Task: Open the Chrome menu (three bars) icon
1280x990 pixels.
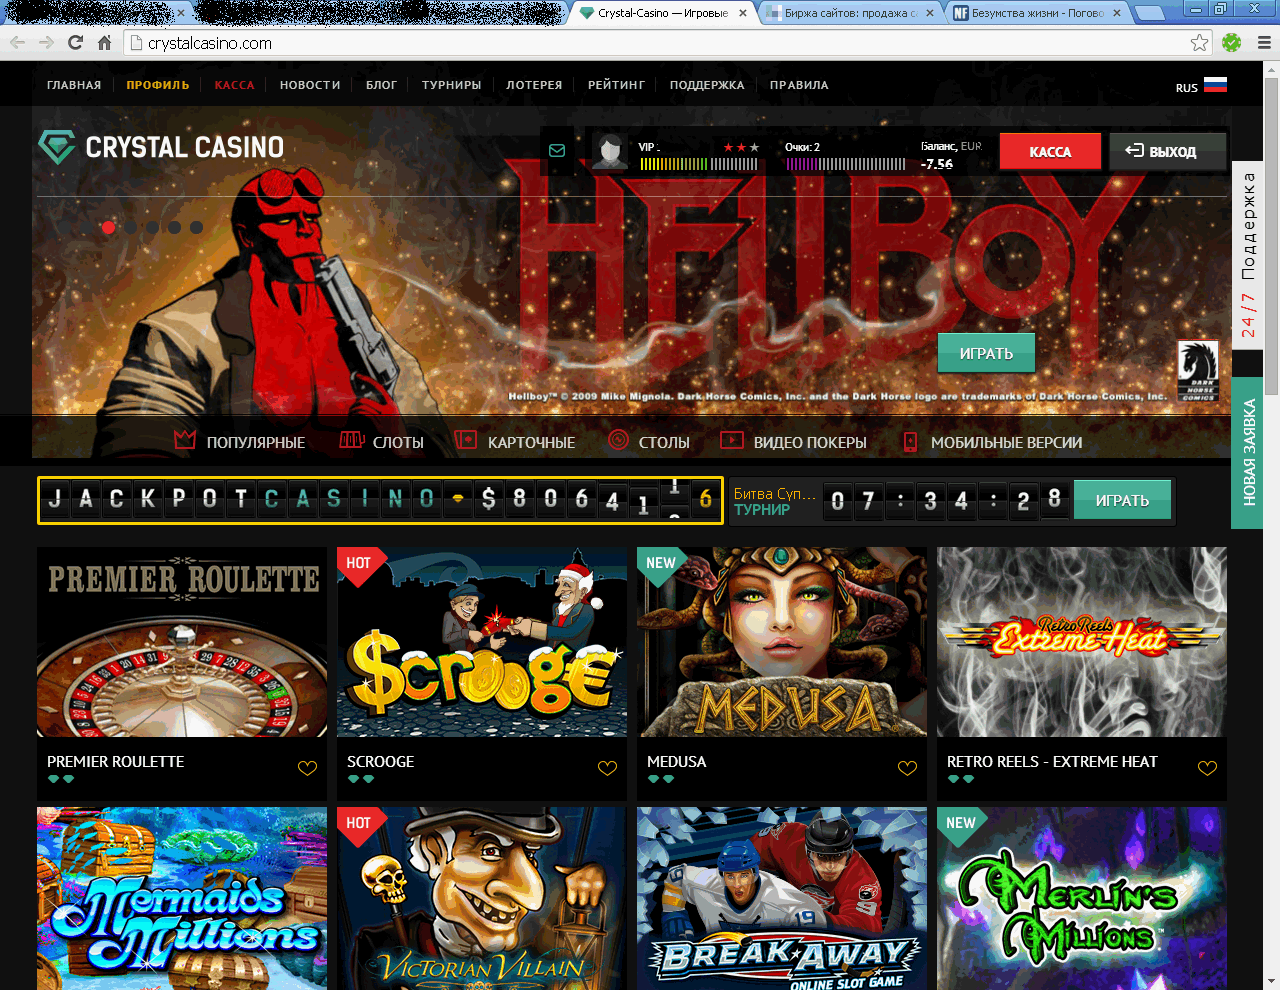Action: click(1264, 43)
